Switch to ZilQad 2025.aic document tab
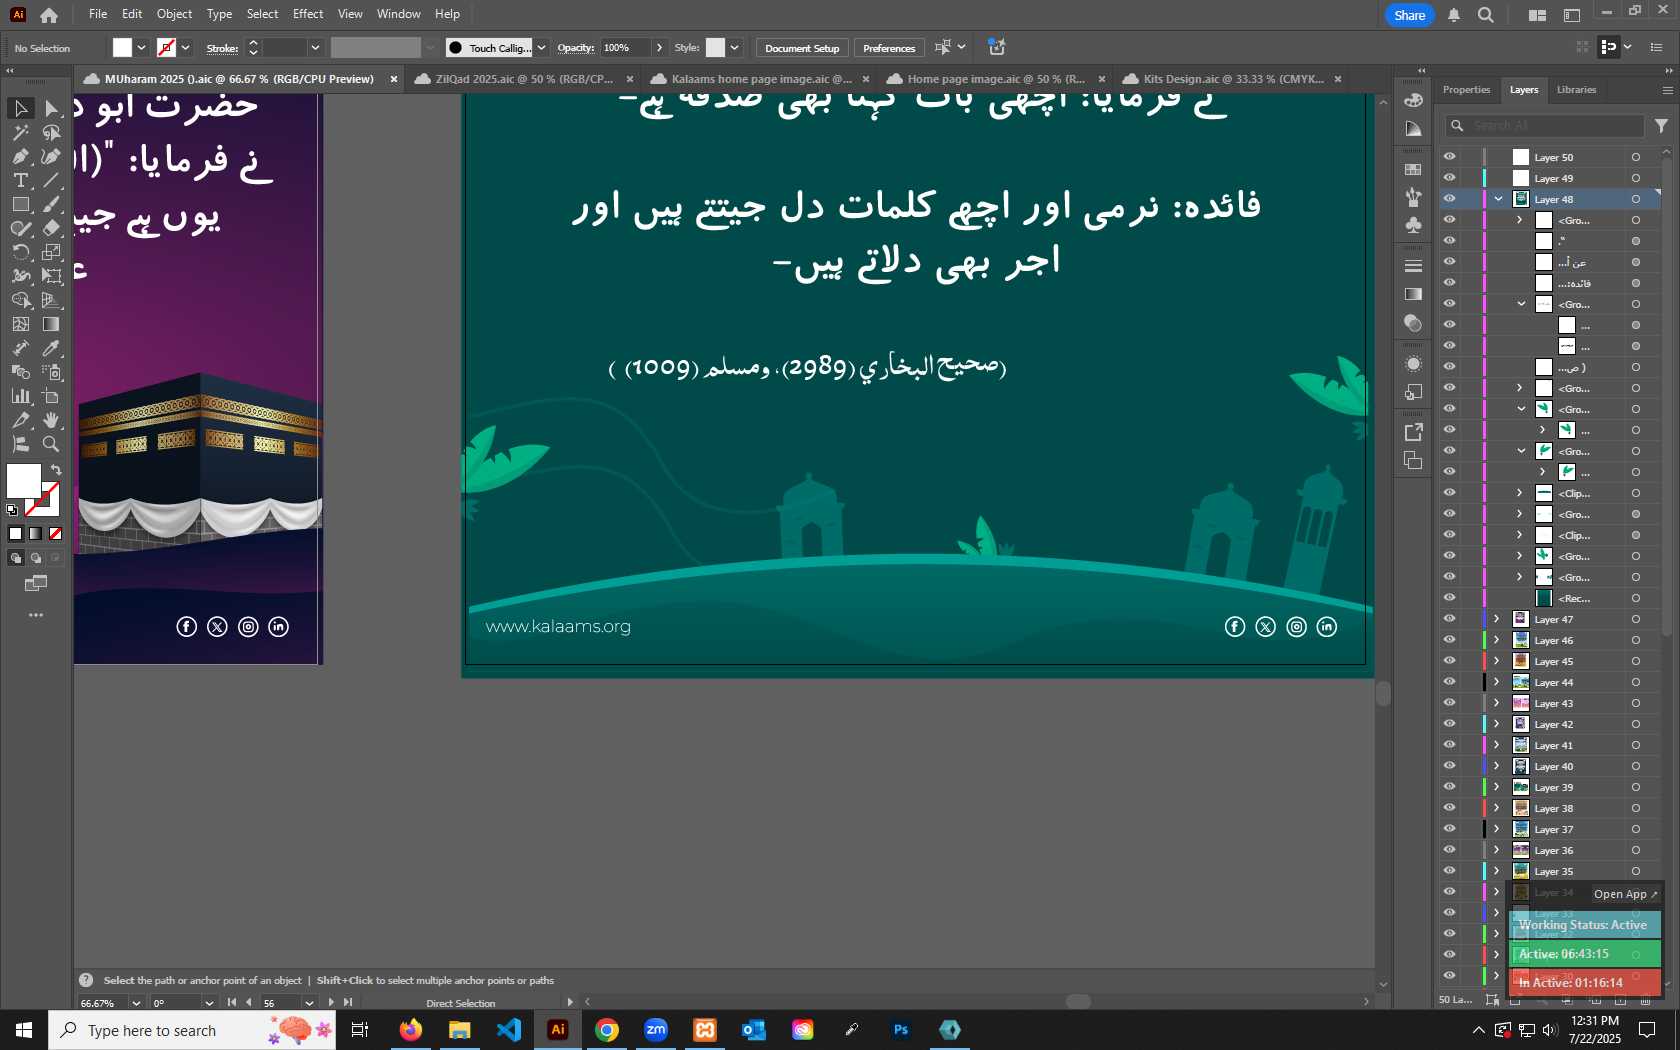 pyautogui.click(x=524, y=79)
